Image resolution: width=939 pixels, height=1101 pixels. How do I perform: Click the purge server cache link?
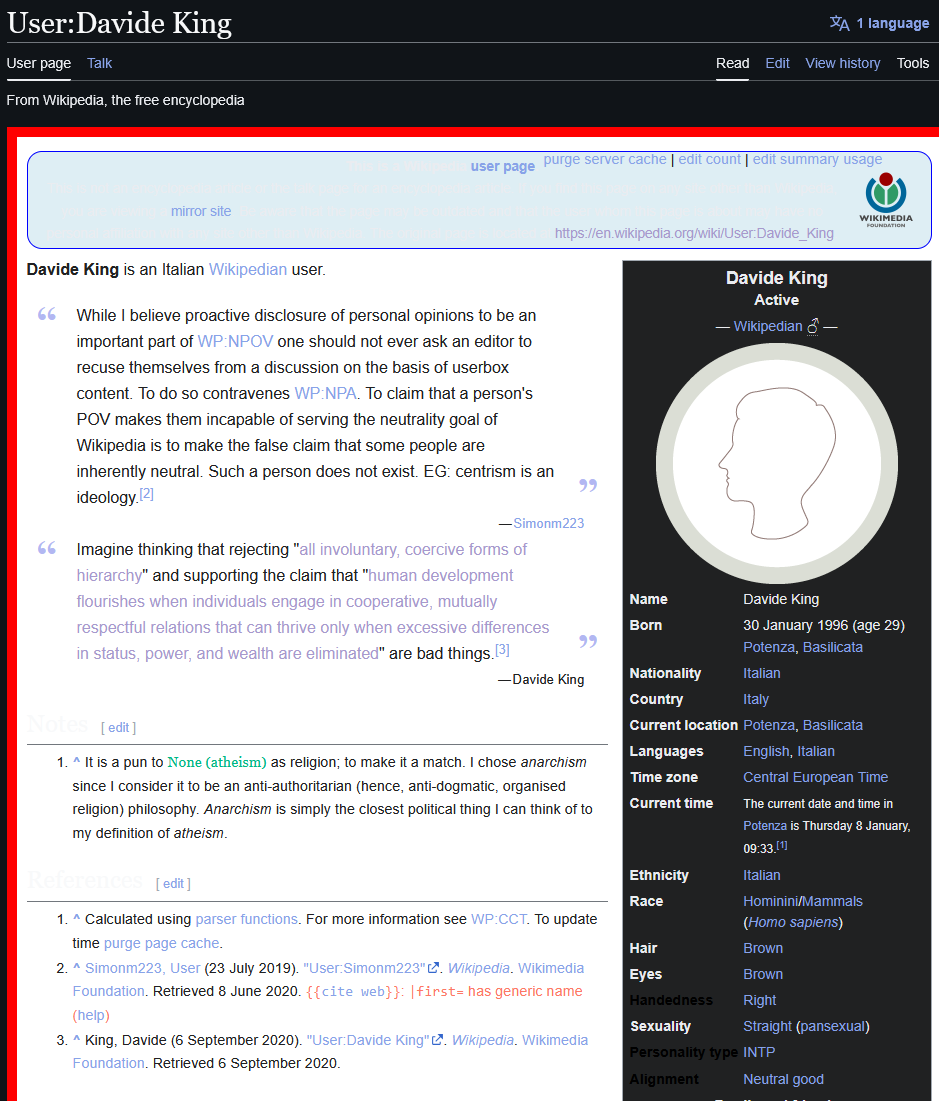click(605, 159)
